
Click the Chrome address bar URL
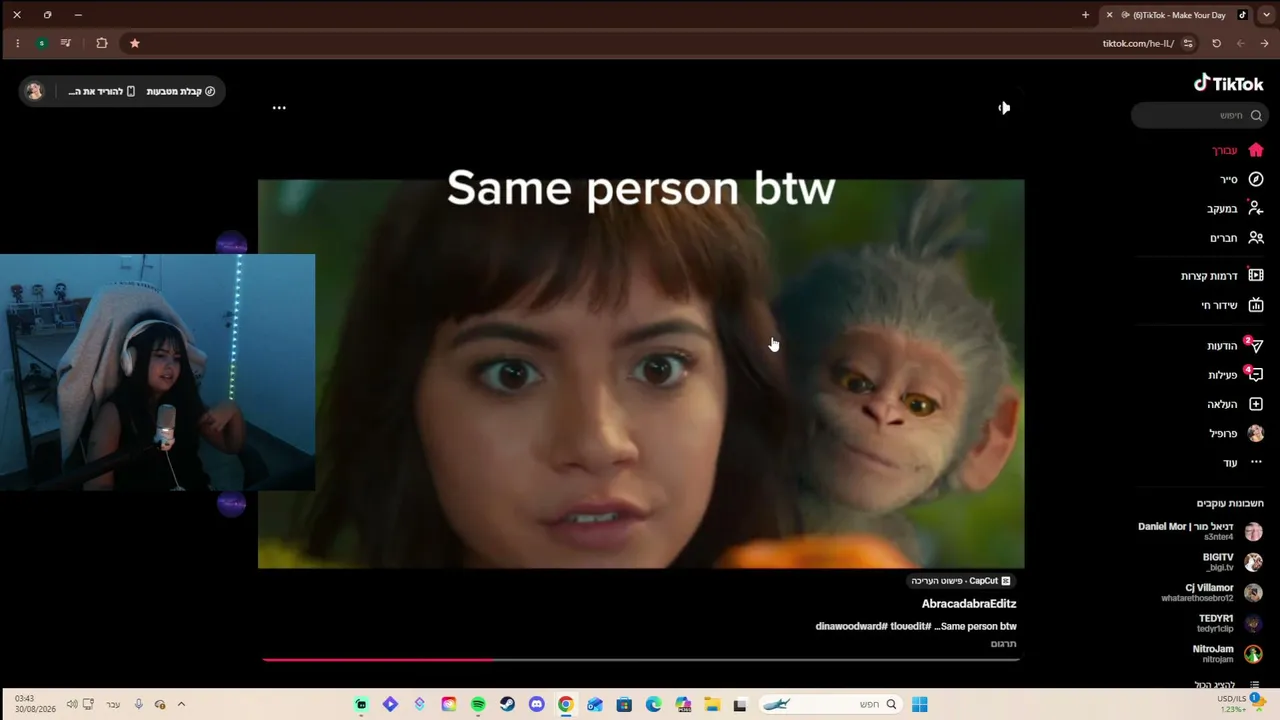tap(1138, 43)
